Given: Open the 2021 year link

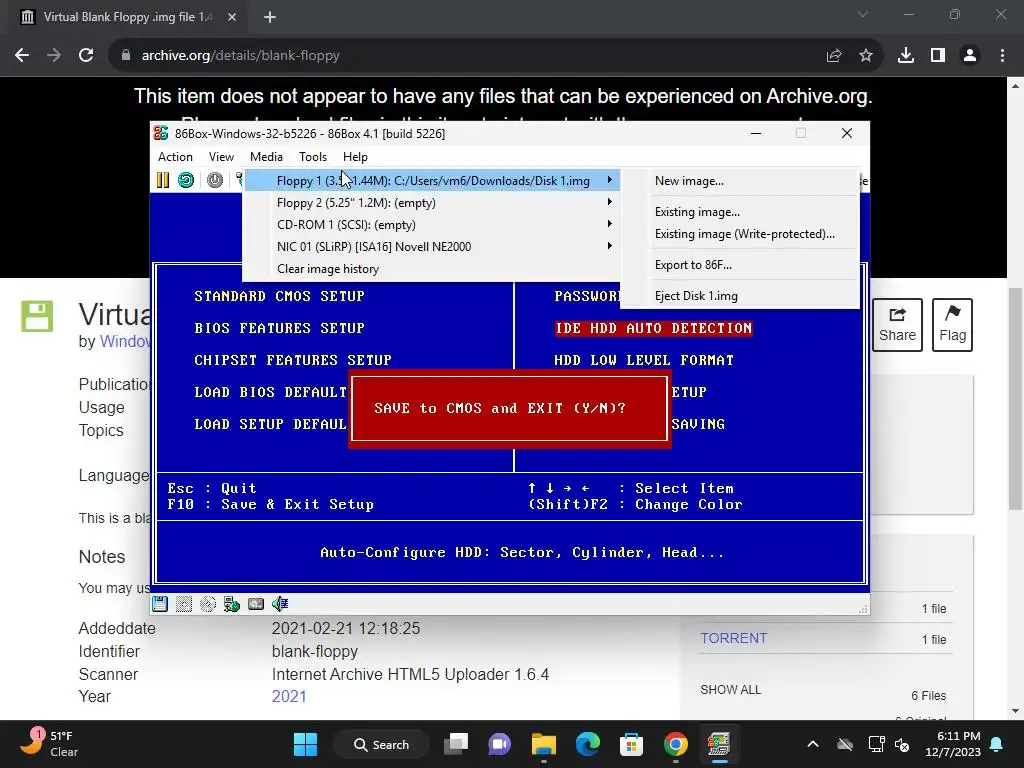Looking at the screenshot, I should click(x=289, y=696).
